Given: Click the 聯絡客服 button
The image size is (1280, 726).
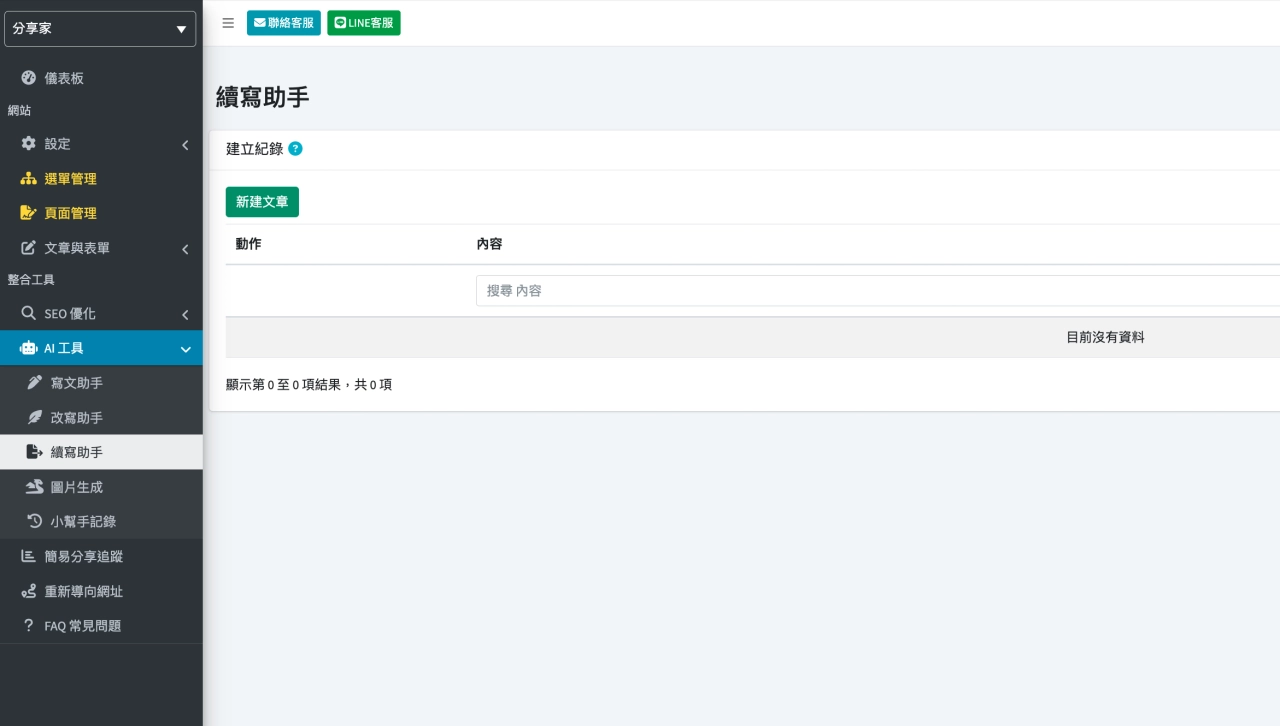Looking at the screenshot, I should tap(284, 23).
